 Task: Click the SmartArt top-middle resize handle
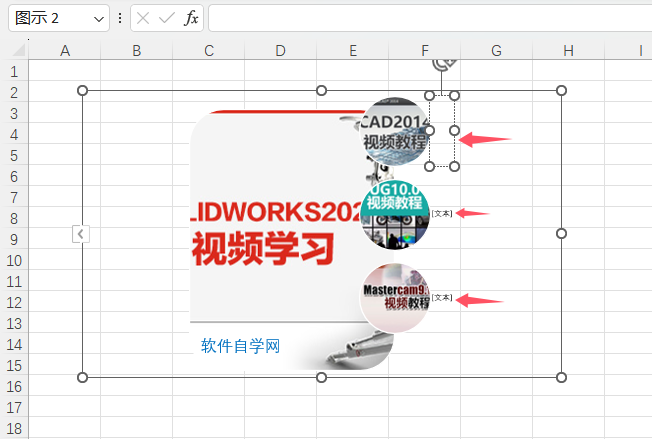[321, 90]
